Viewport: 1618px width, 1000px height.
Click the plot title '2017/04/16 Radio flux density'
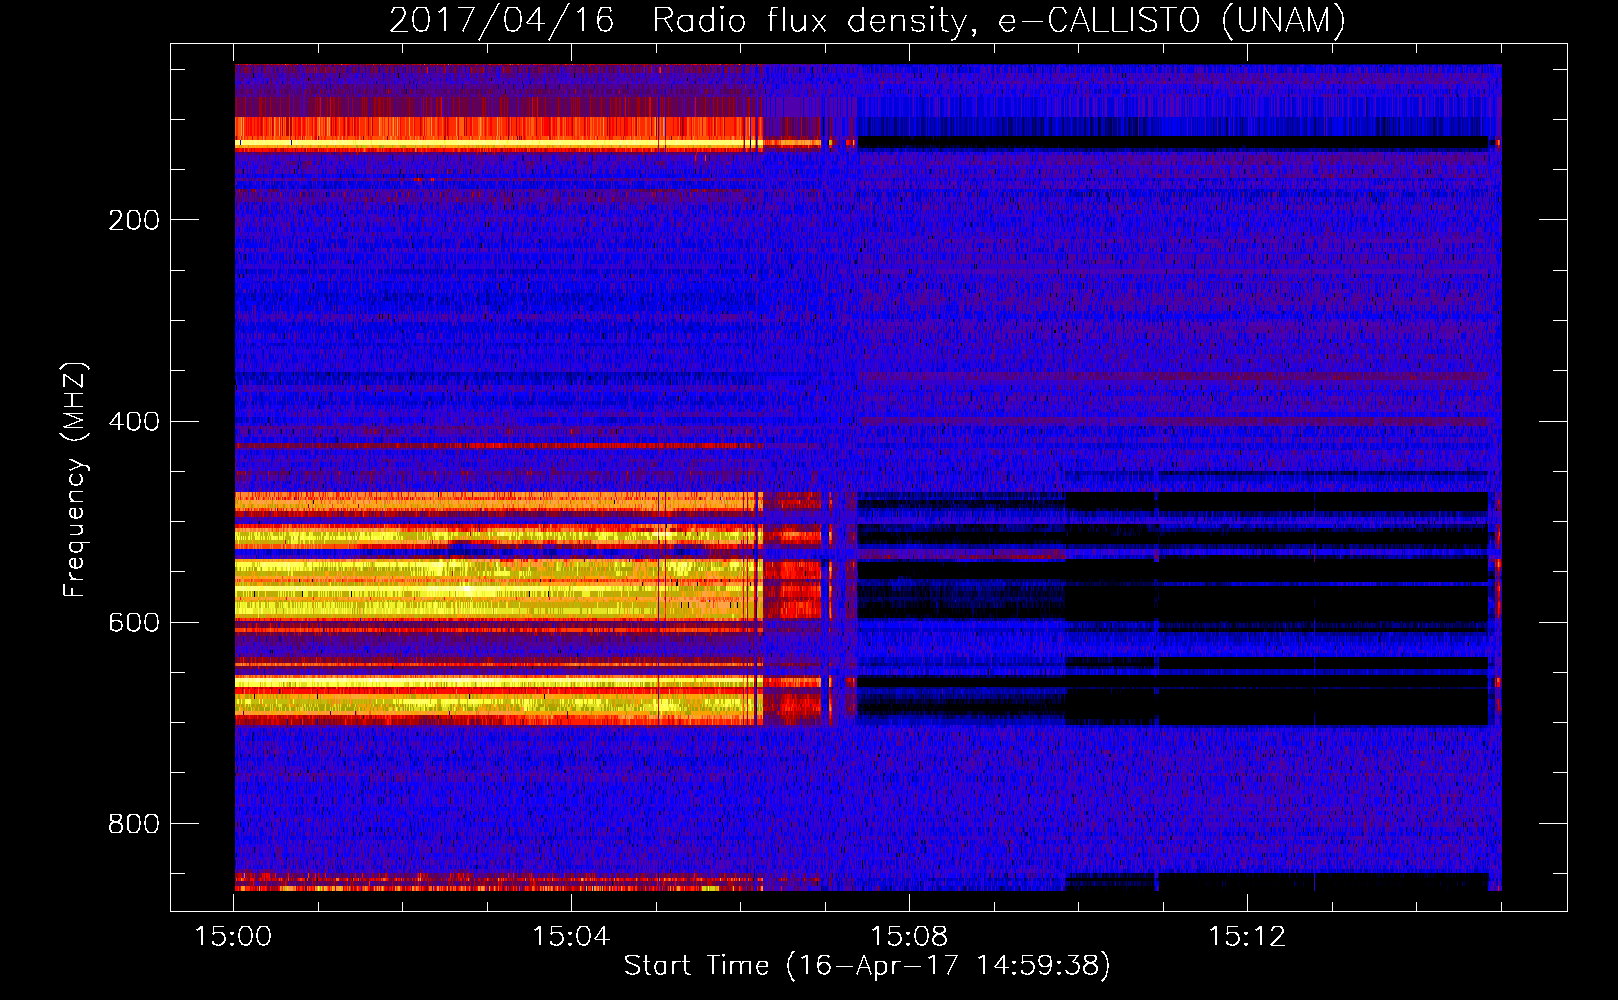(x=867, y=20)
